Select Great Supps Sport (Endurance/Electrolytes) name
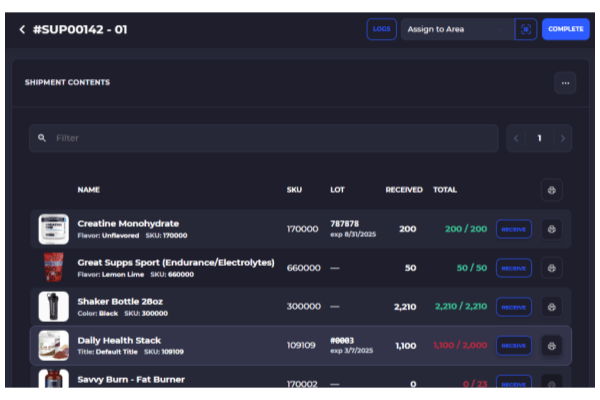The height and width of the screenshot is (400, 600). click(x=176, y=263)
